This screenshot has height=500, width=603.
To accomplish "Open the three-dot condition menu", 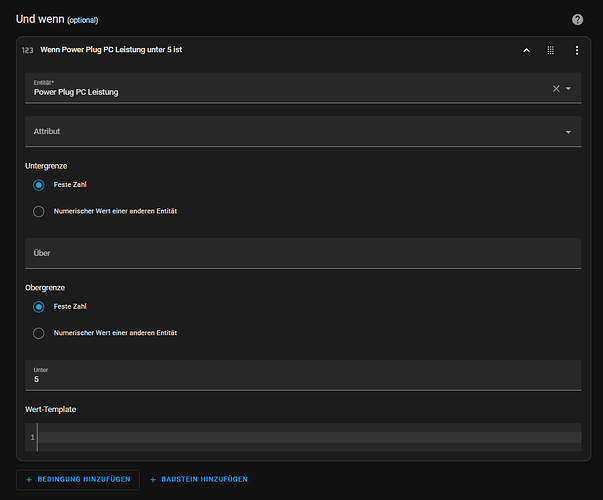I will click(x=576, y=50).
